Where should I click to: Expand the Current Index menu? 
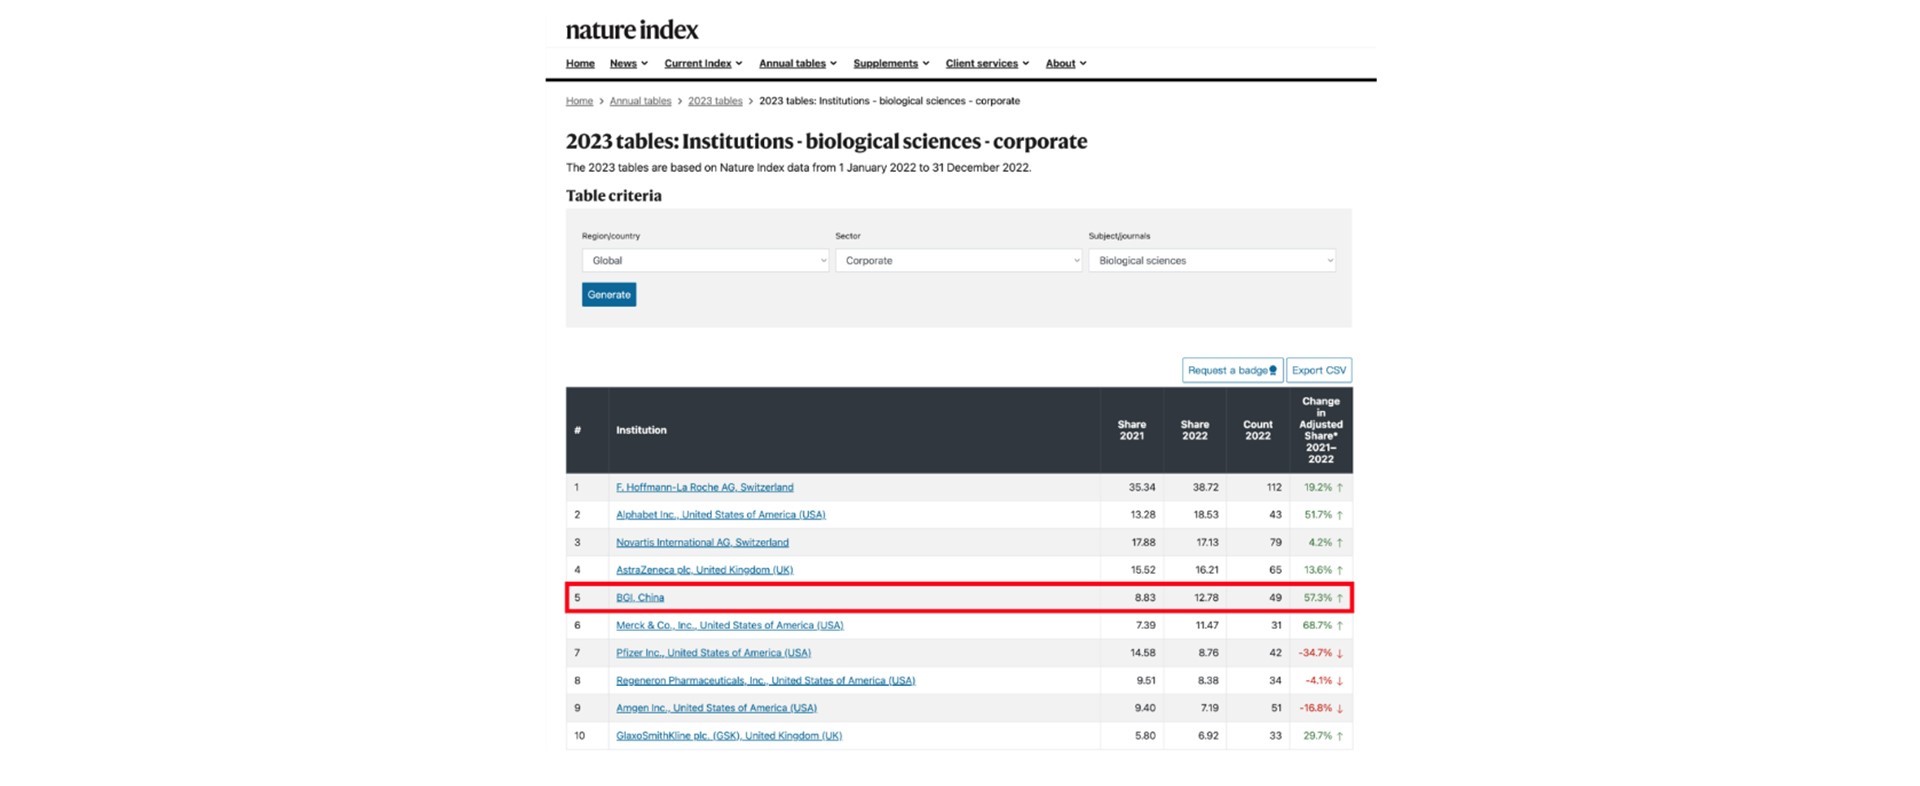click(703, 63)
